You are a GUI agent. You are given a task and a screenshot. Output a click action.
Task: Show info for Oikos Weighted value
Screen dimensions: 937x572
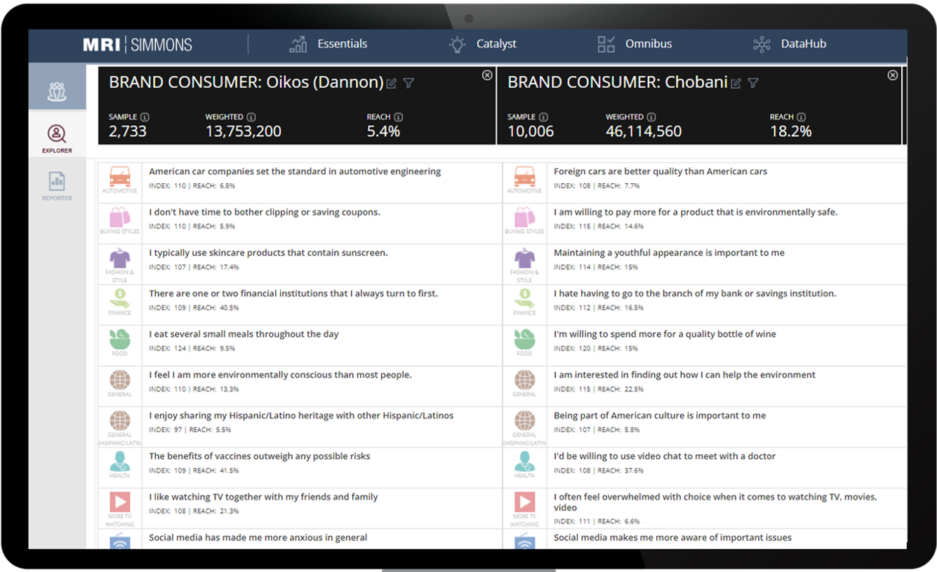point(250,117)
